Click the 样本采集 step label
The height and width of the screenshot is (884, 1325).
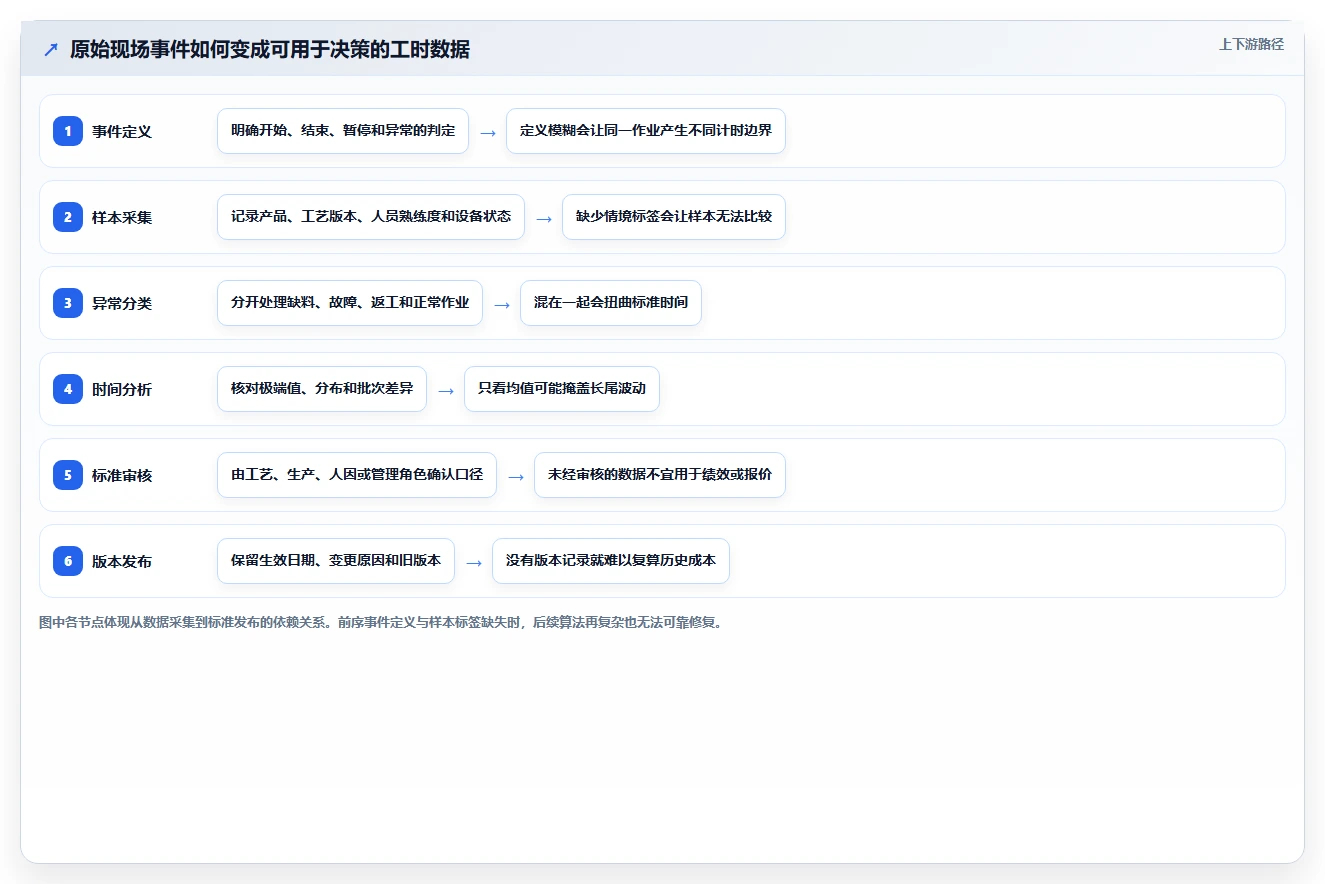pos(122,217)
